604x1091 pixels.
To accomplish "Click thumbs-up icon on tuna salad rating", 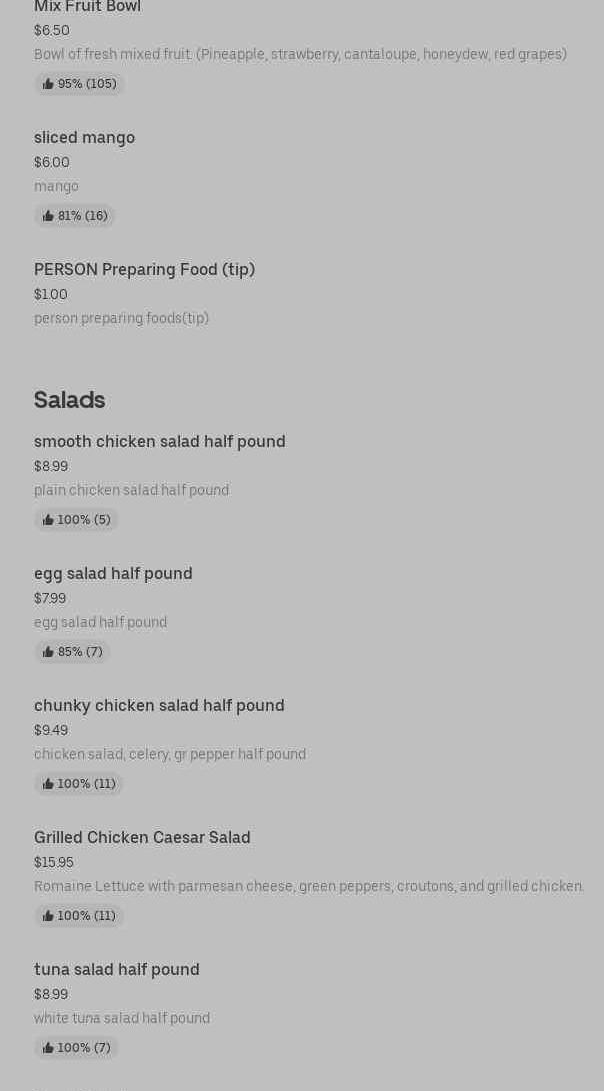I will (48, 1048).
